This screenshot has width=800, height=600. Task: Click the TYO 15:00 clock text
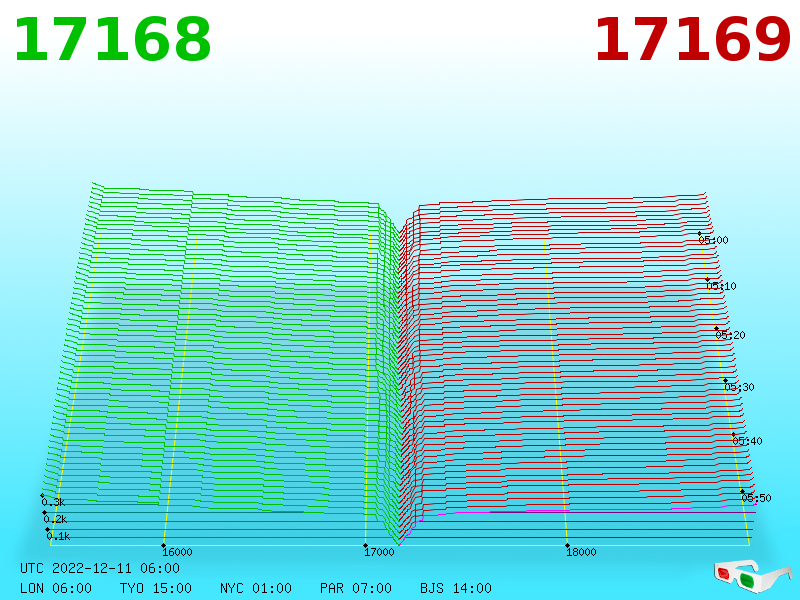156,588
